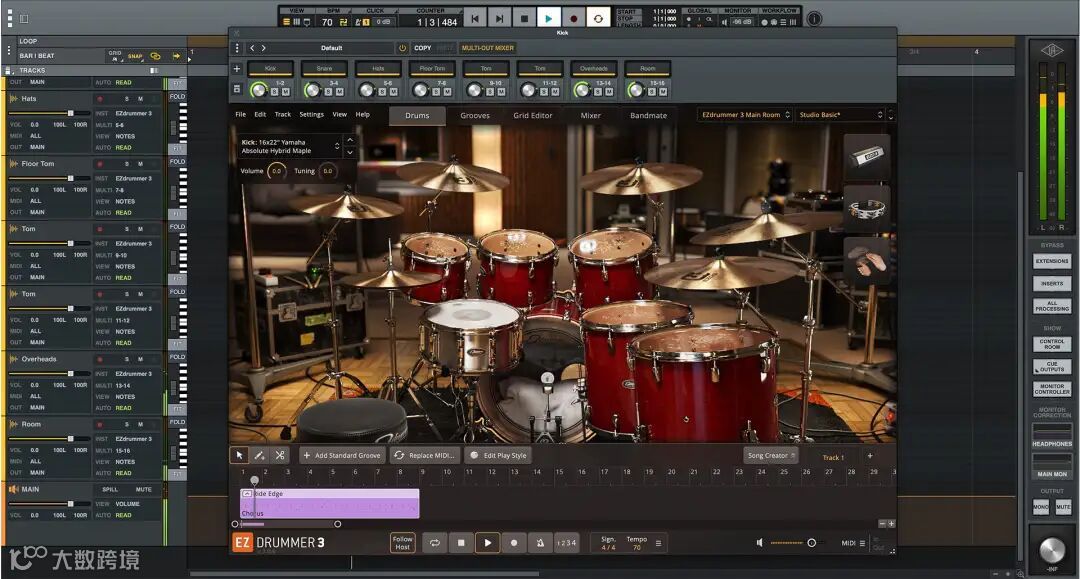The height and width of the screenshot is (579, 1080).
Task: Click the plugin power bypass icon
Action: [402, 48]
